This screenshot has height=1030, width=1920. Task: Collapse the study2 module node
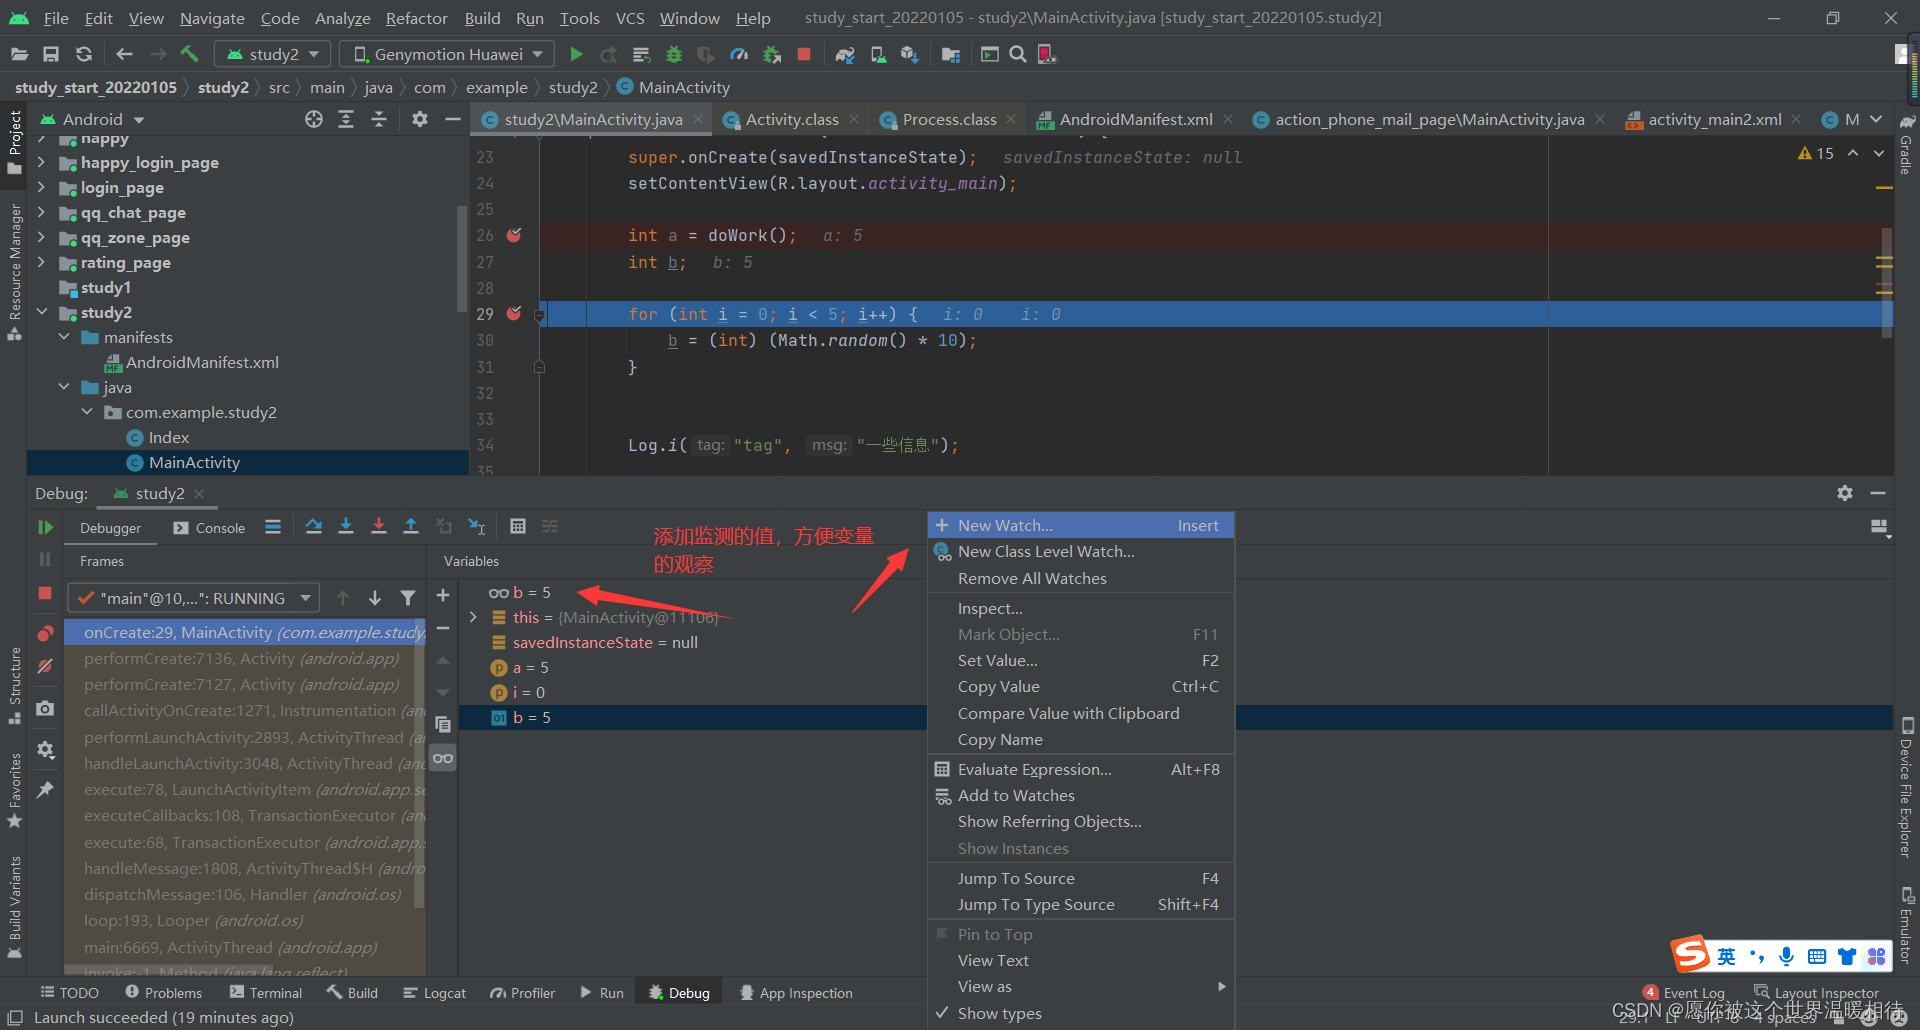(41, 312)
